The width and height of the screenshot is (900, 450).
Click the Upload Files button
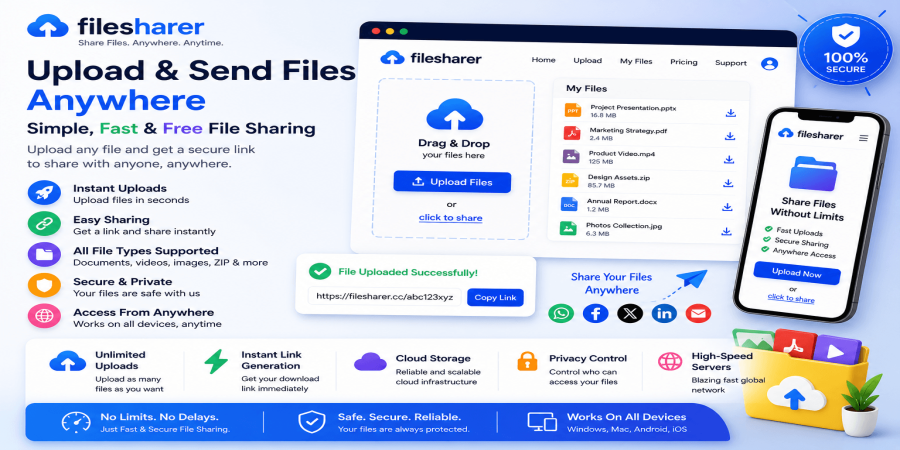452,182
